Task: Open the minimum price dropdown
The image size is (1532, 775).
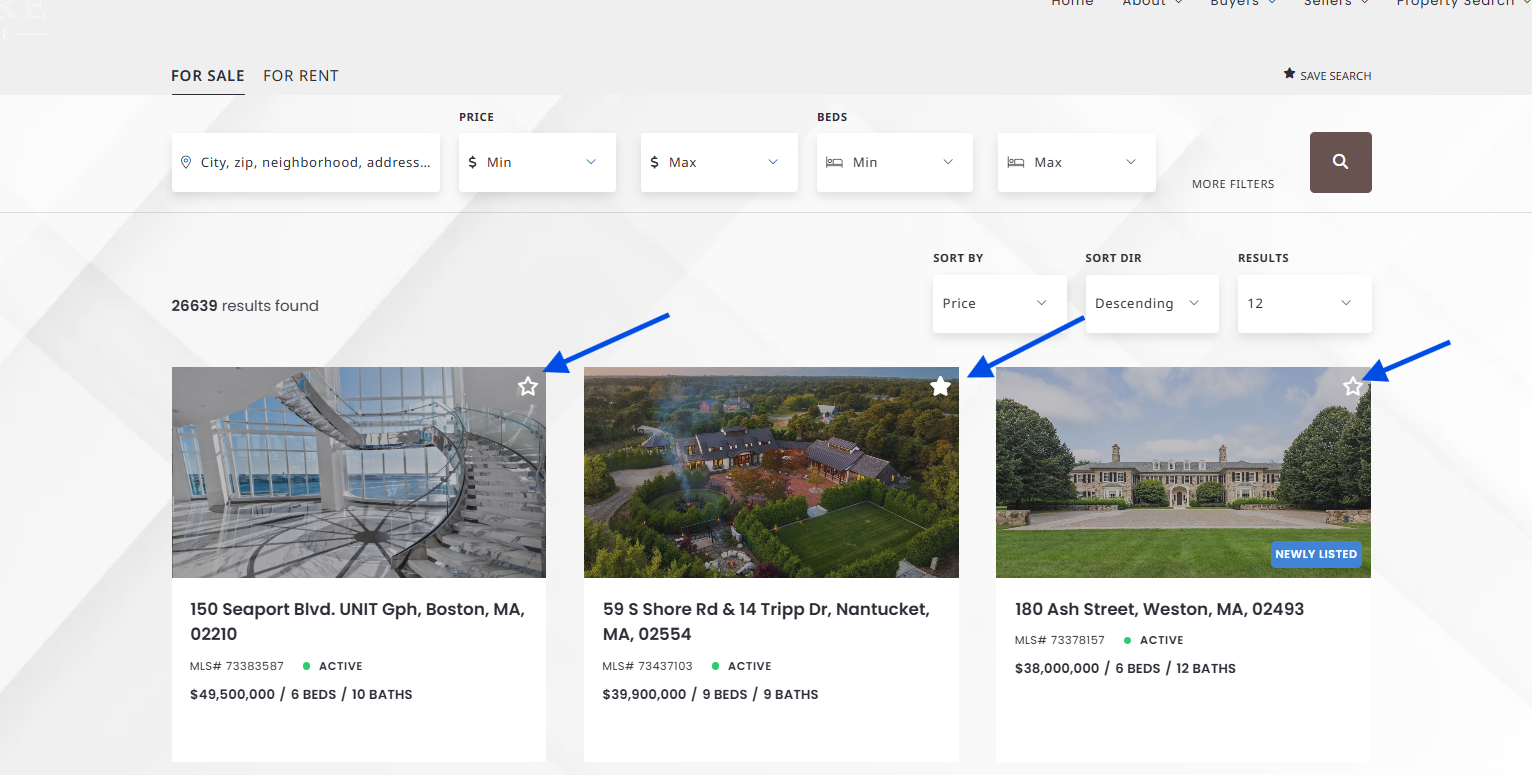Action: pos(537,162)
